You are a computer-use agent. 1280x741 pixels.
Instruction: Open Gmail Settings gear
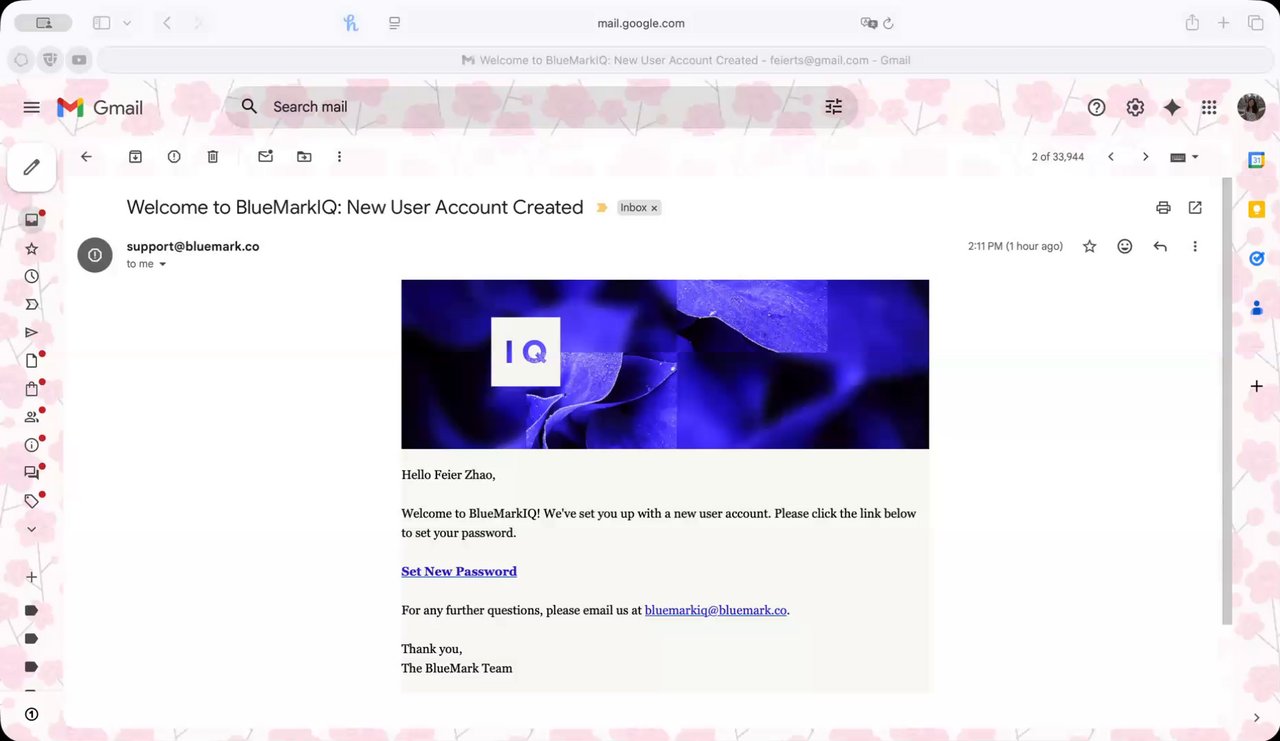click(x=1135, y=107)
